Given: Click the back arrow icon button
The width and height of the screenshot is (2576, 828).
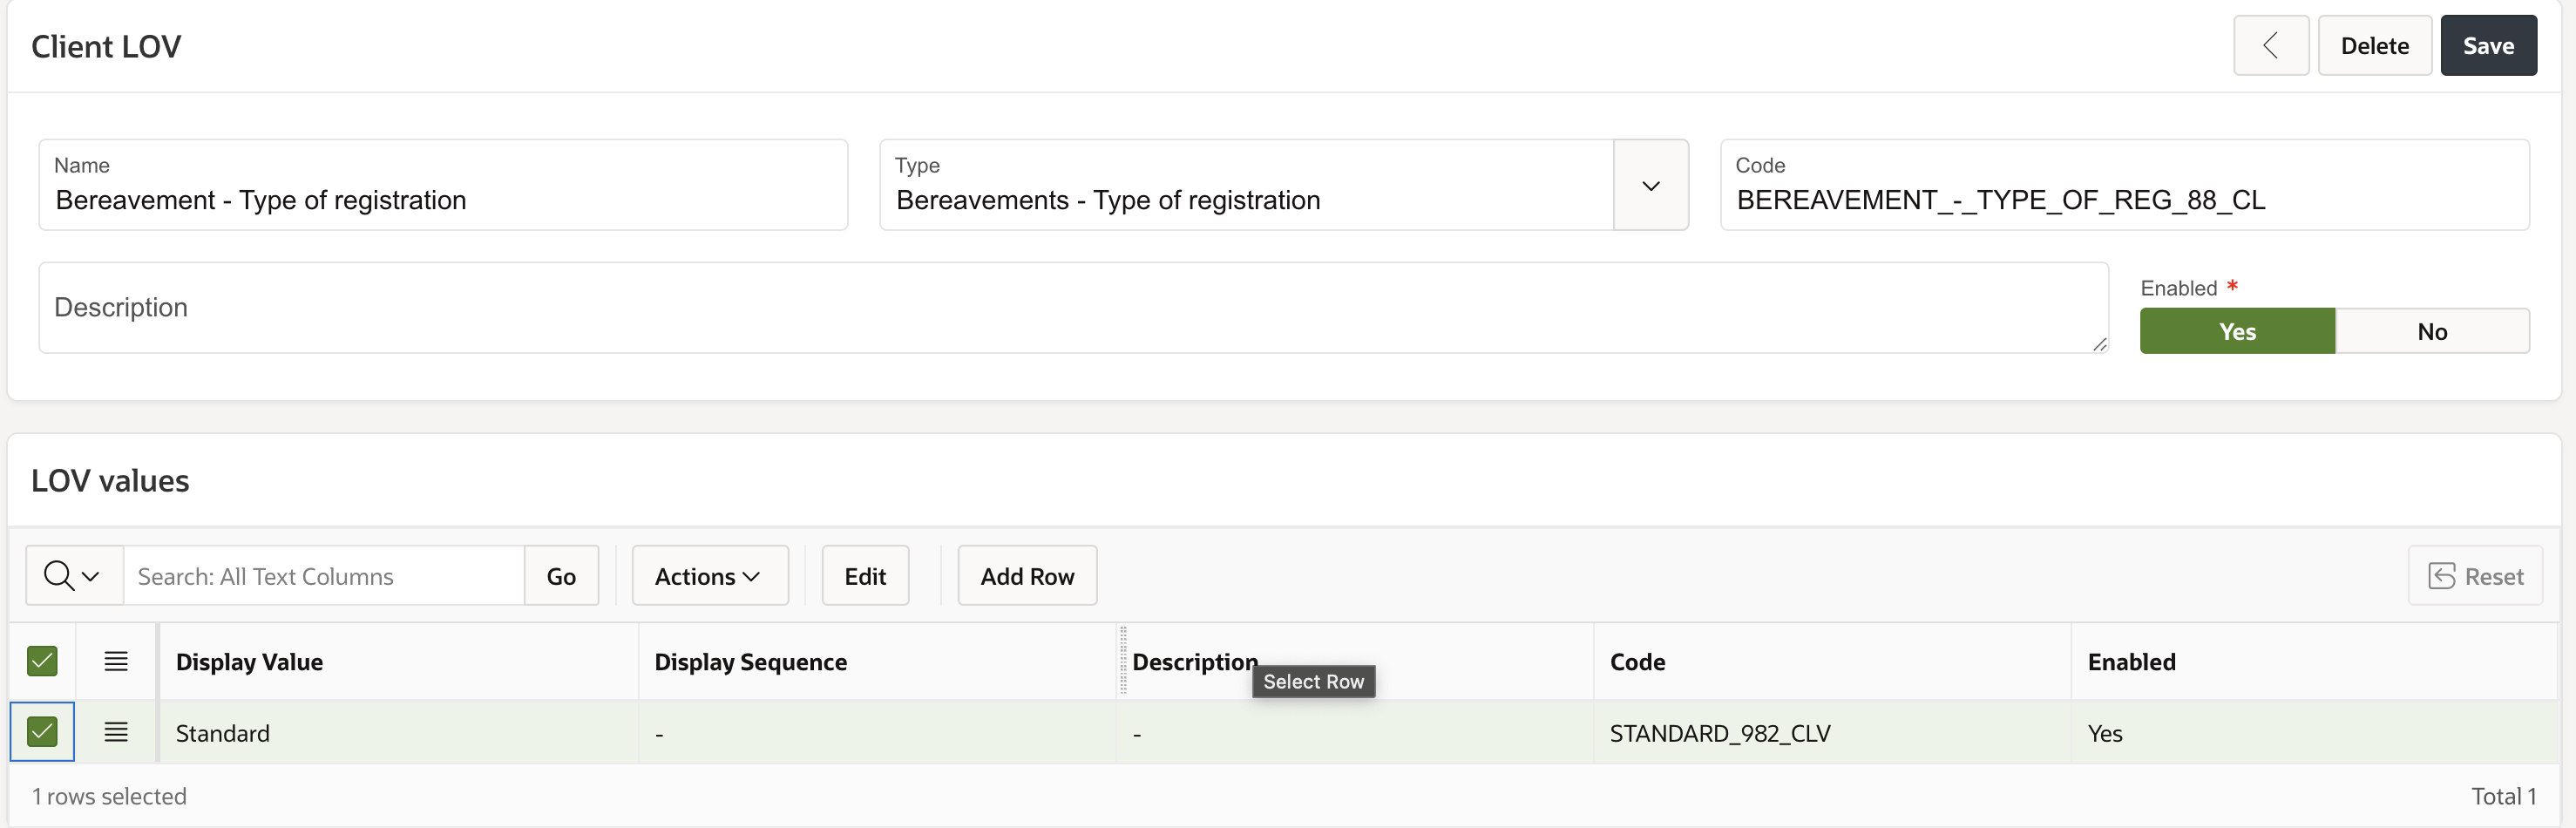Looking at the screenshot, I should coord(2270,46).
